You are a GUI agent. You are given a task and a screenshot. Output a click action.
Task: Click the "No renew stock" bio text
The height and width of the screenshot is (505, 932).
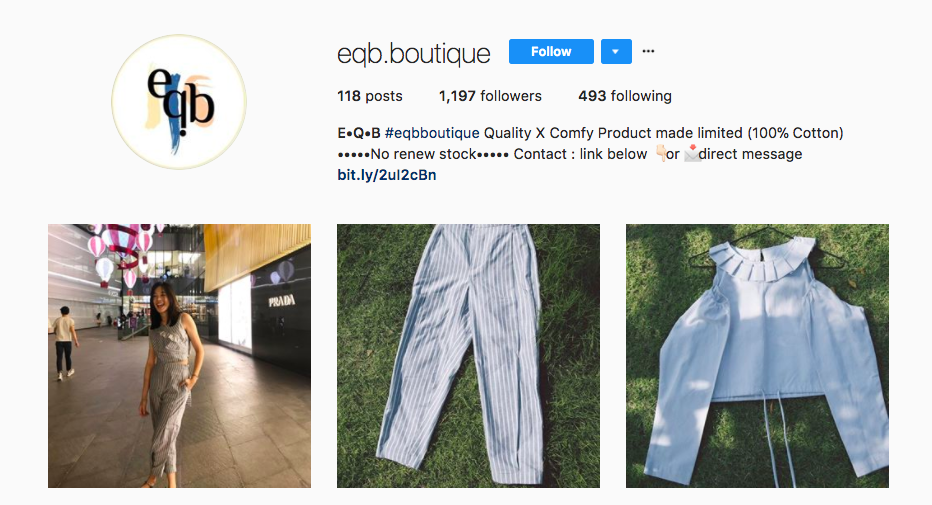pos(423,154)
